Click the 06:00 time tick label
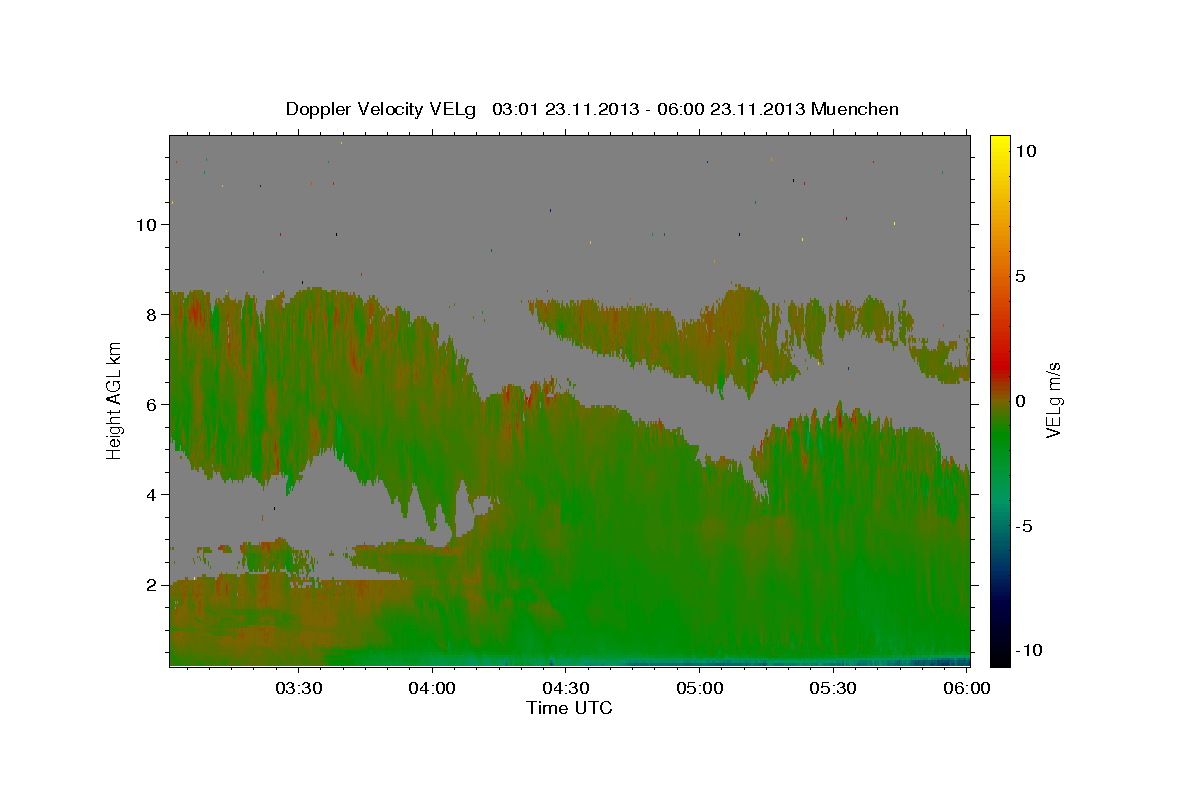 tap(967, 689)
